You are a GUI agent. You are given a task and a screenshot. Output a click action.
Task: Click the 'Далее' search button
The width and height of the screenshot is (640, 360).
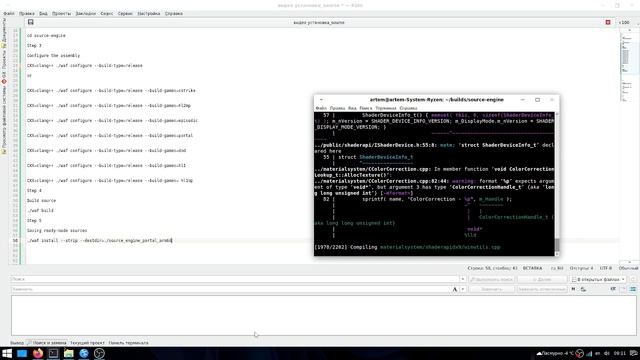pos(542,279)
